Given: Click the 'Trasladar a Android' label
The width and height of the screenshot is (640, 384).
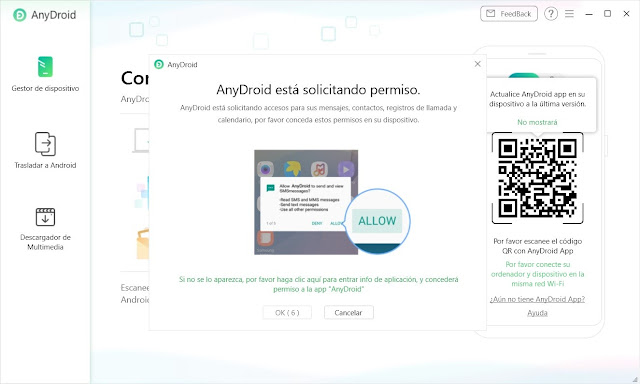Looking at the screenshot, I should [45, 165].
